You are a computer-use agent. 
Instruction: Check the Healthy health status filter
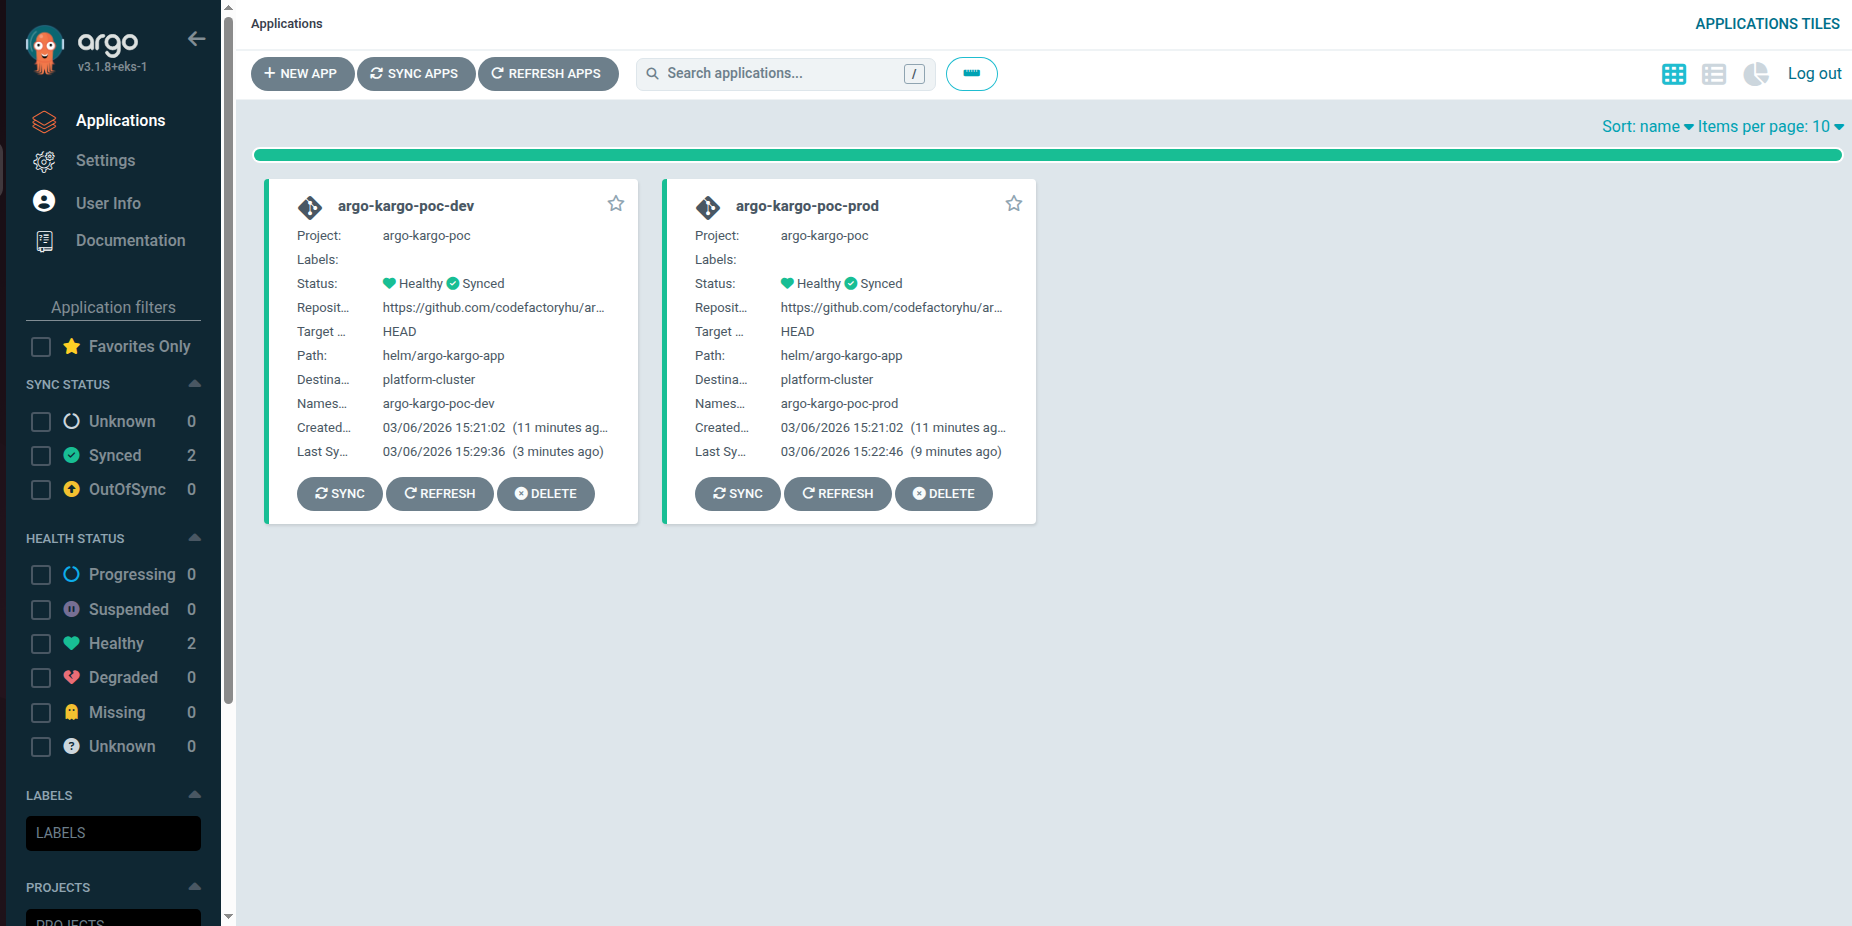[x=40, y=643]
